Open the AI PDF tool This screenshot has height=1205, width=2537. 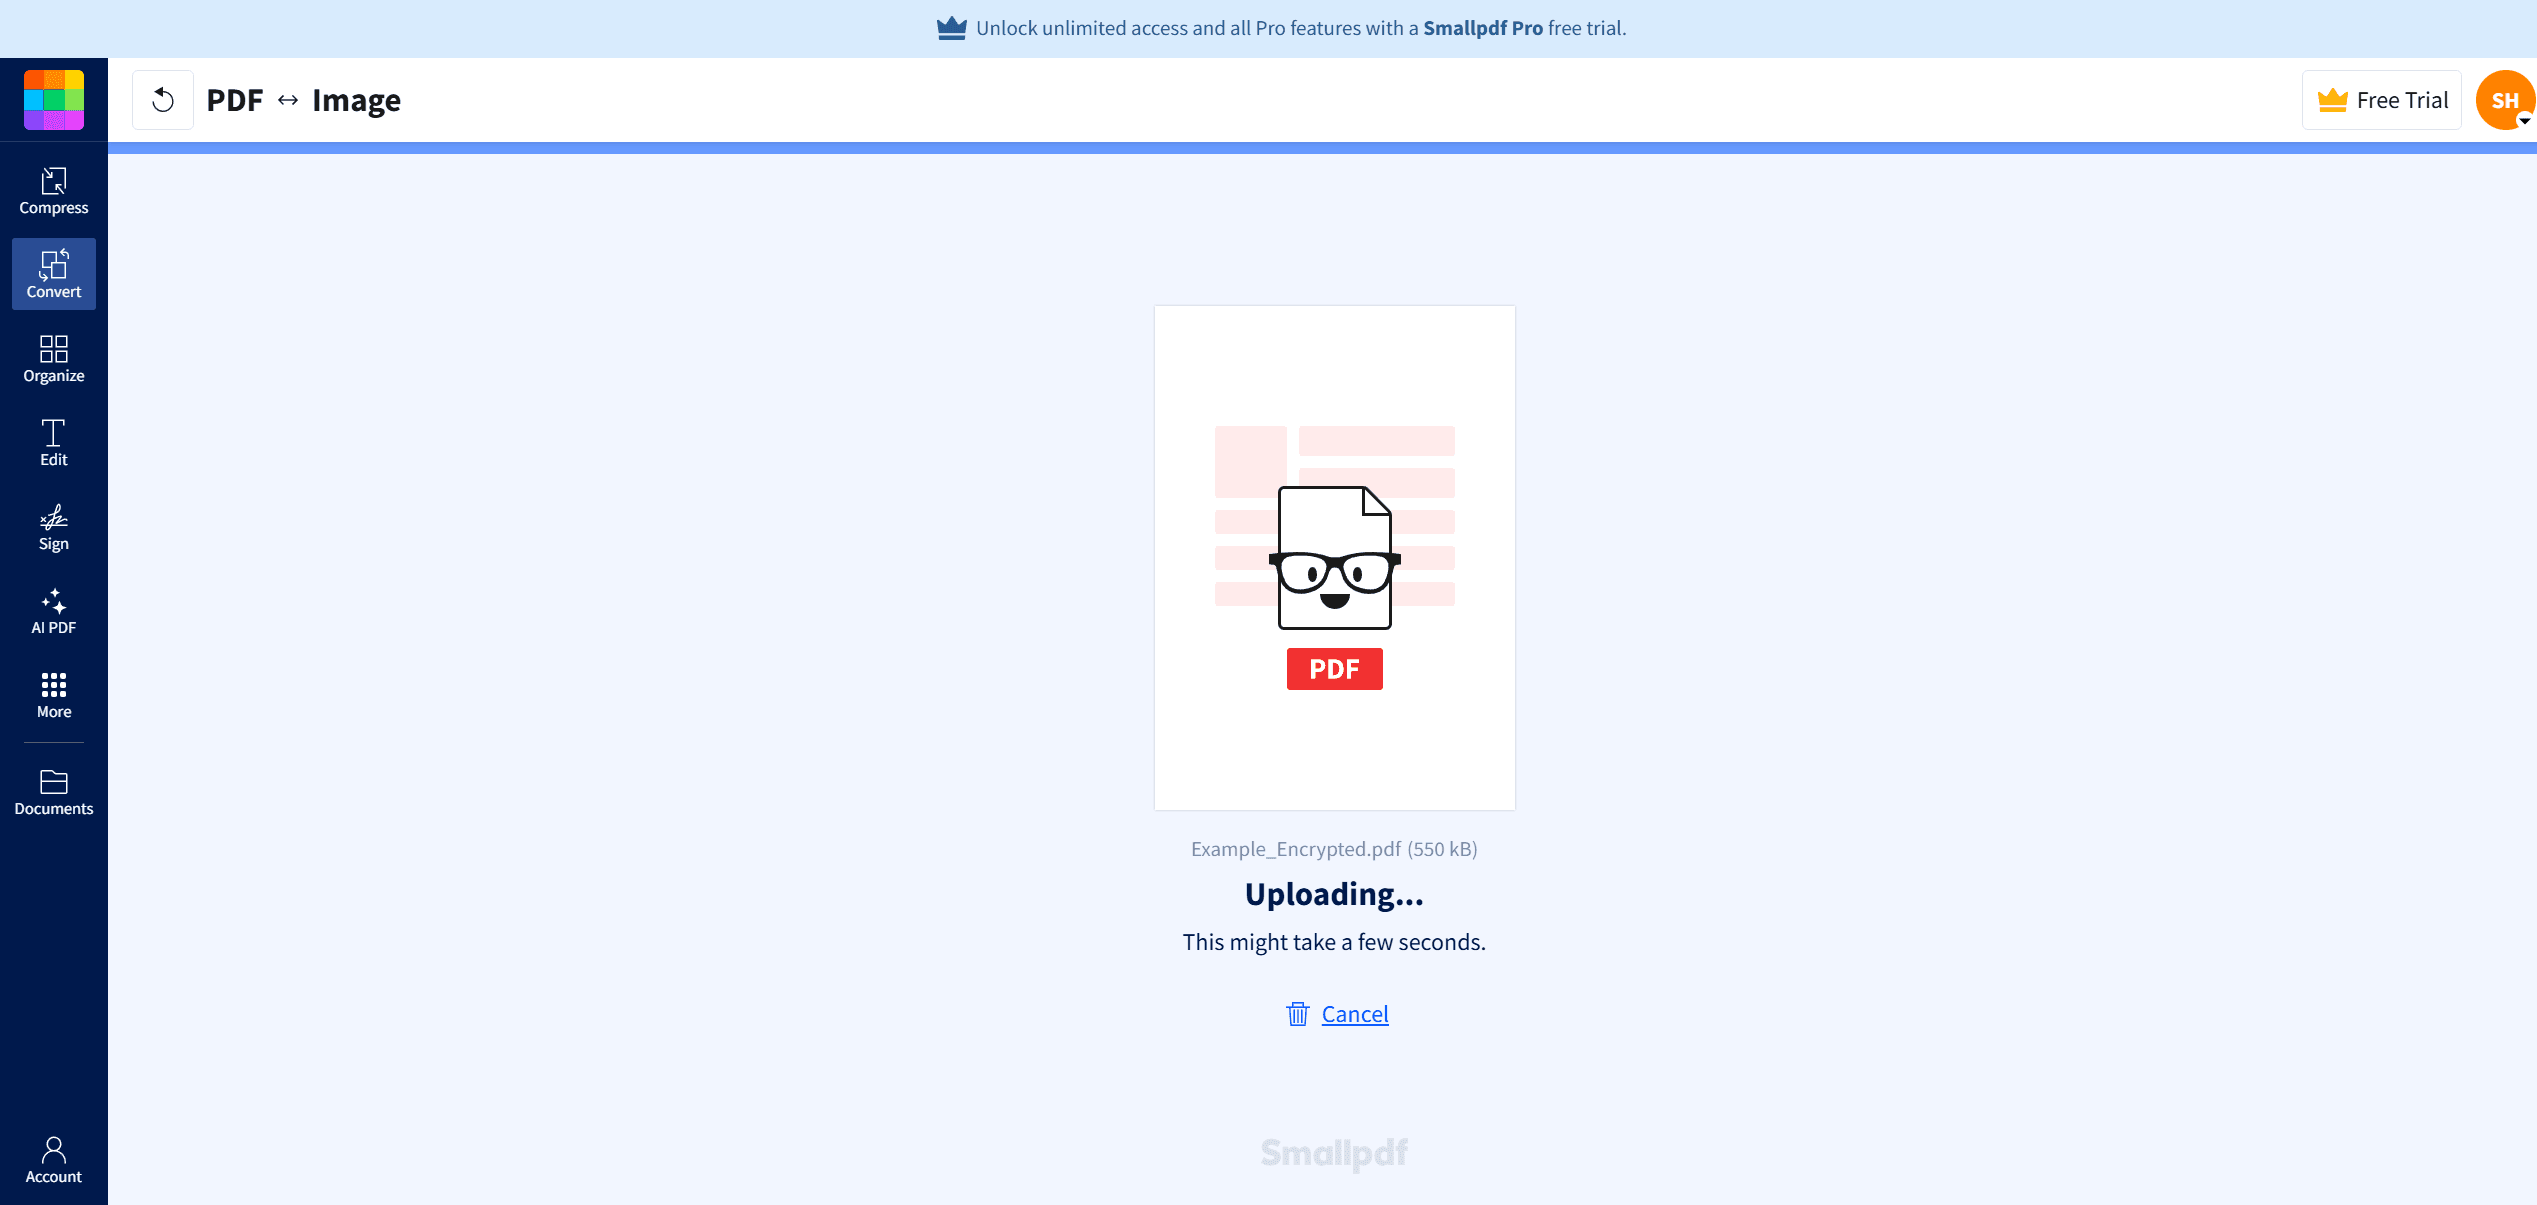(53, 611)
